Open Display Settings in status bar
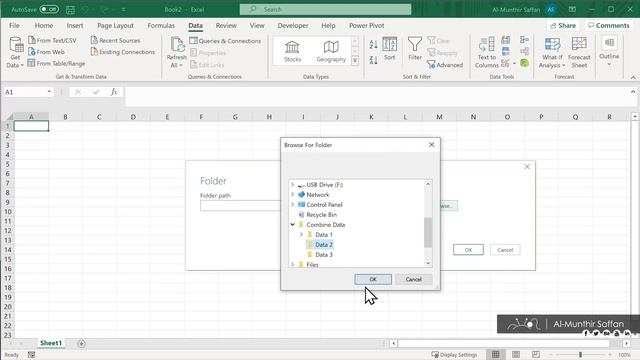Image resolution: width=640 pixels, height=360 pixels. tap(454, 355)
